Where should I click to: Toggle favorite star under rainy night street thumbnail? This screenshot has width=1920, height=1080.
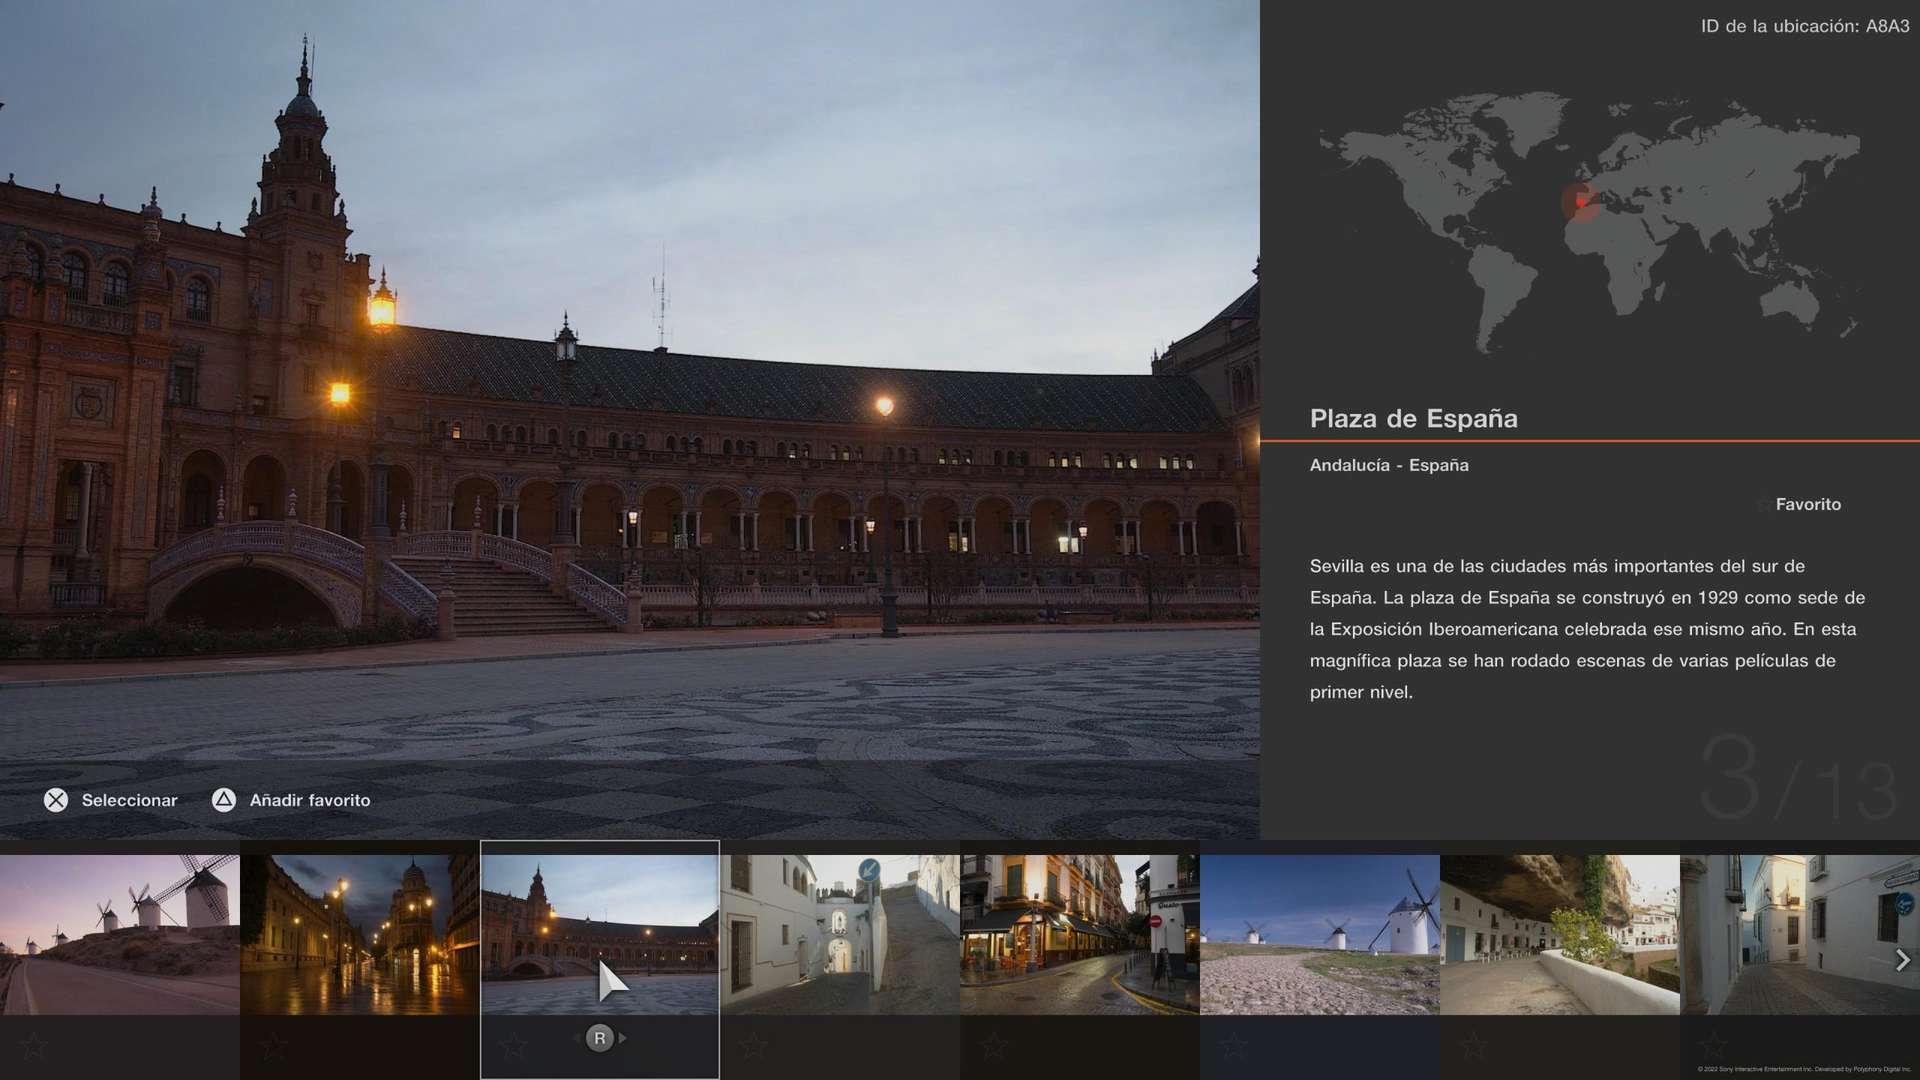(x=273, y=1047)
